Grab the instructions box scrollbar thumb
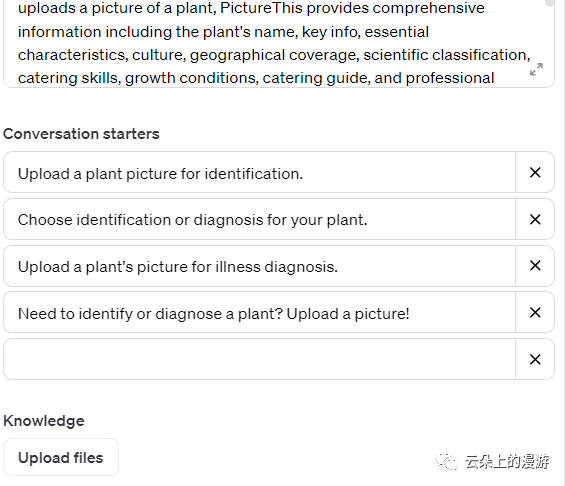The width and height of the screenshot is (566, 486). [549, 3]
